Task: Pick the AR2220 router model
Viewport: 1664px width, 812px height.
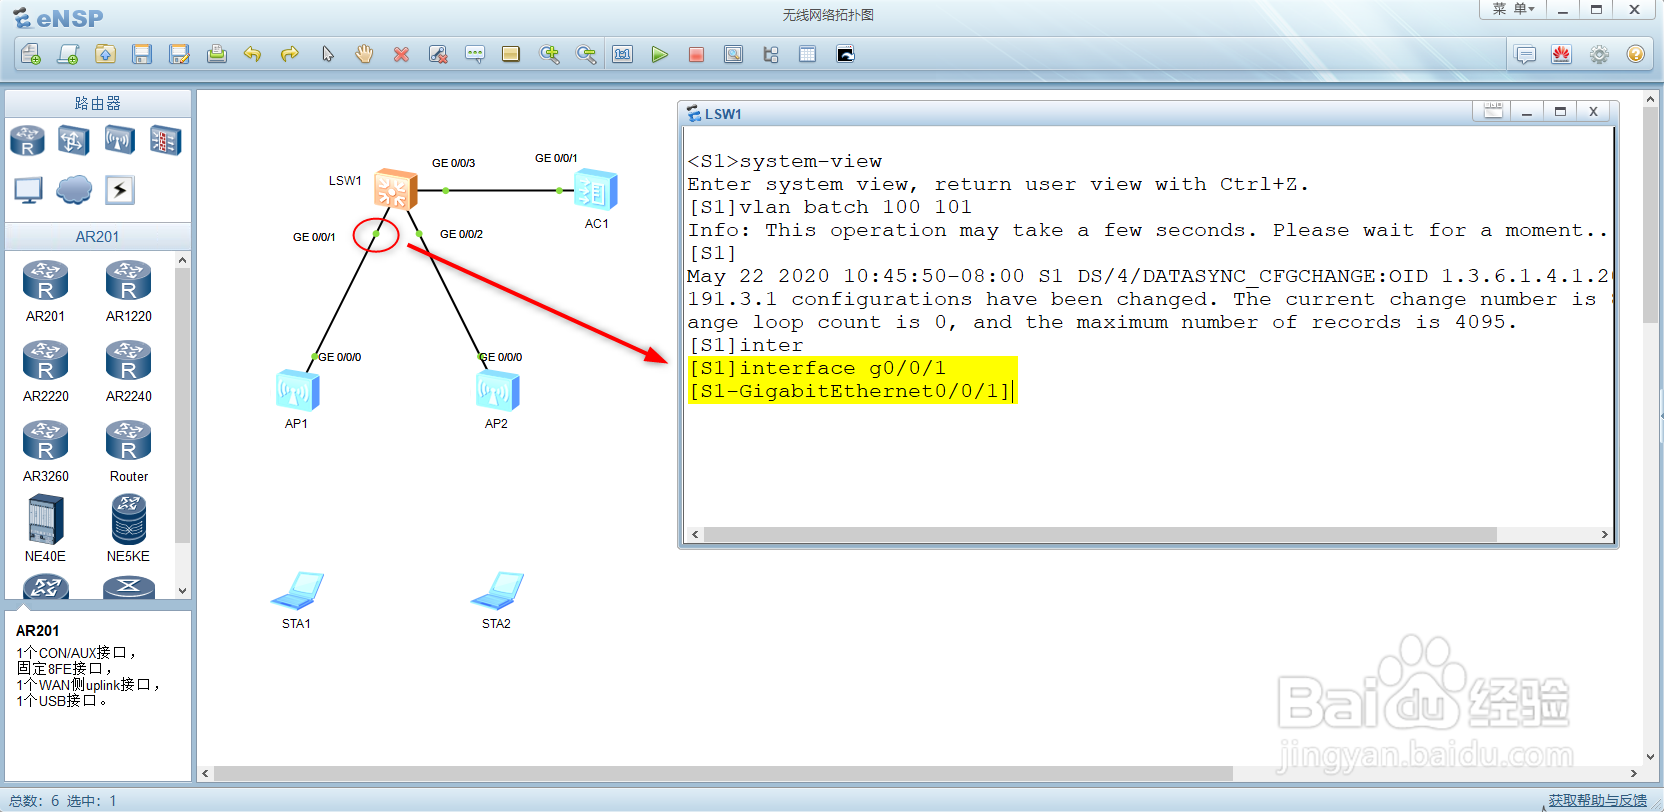Action: coord(46,371)
